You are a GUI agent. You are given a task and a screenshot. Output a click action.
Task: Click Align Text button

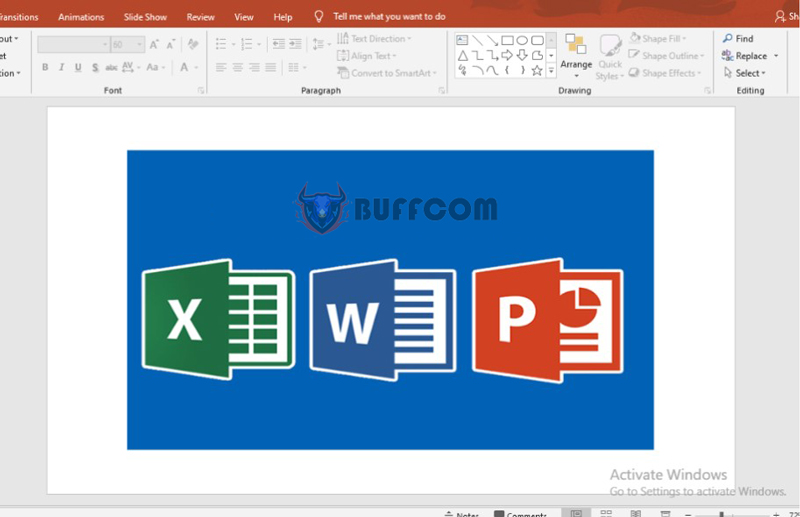pyautogui.click(x=366, y=56)
